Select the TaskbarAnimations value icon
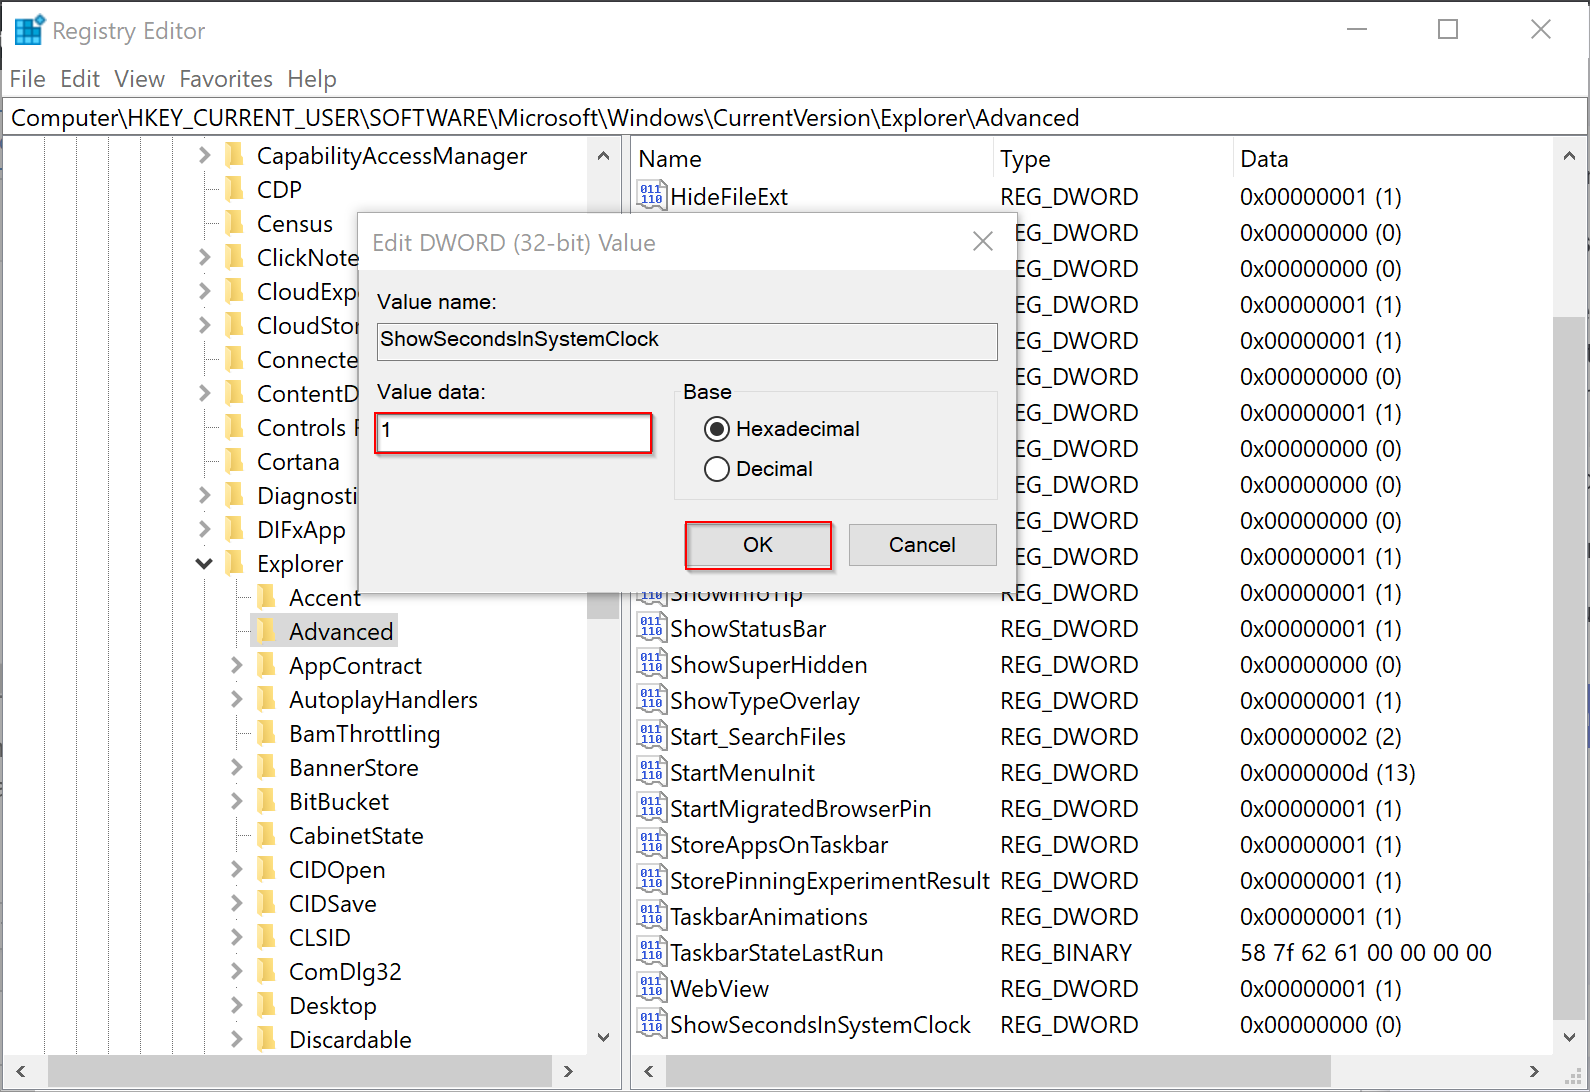The height and width of the screenshot is (1092, 1590). [x=651, y=916]
